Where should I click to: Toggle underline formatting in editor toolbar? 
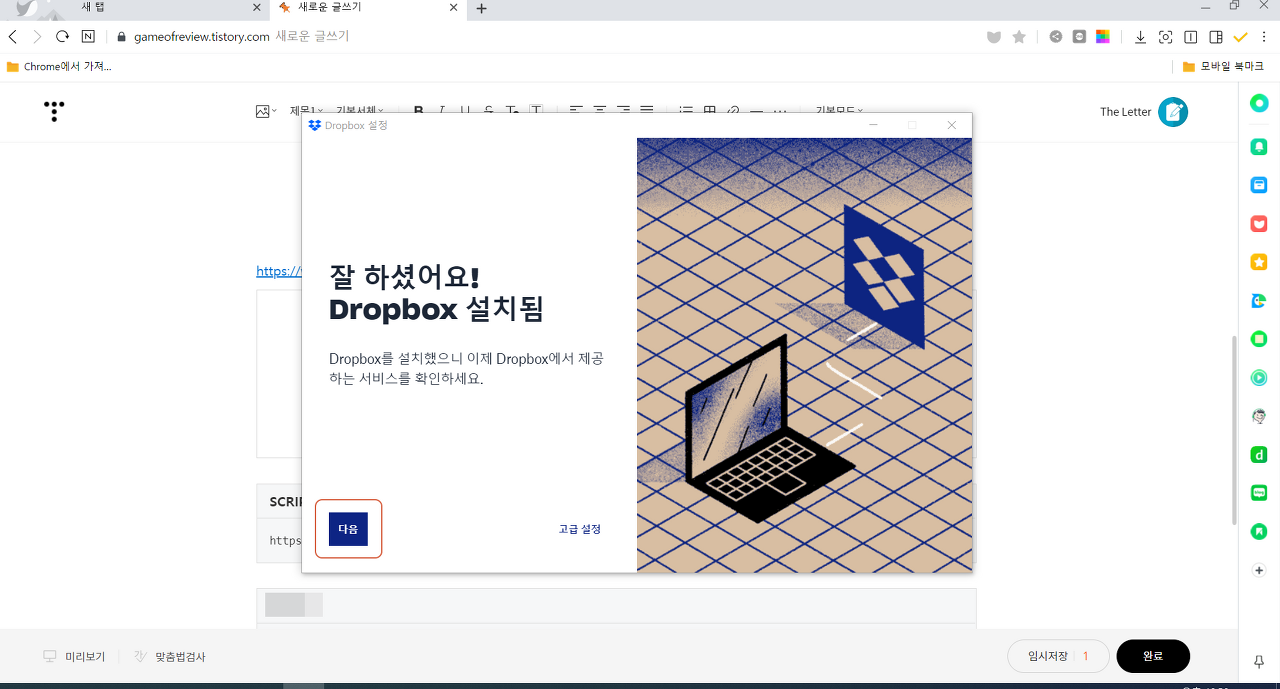tap(465, 111)
